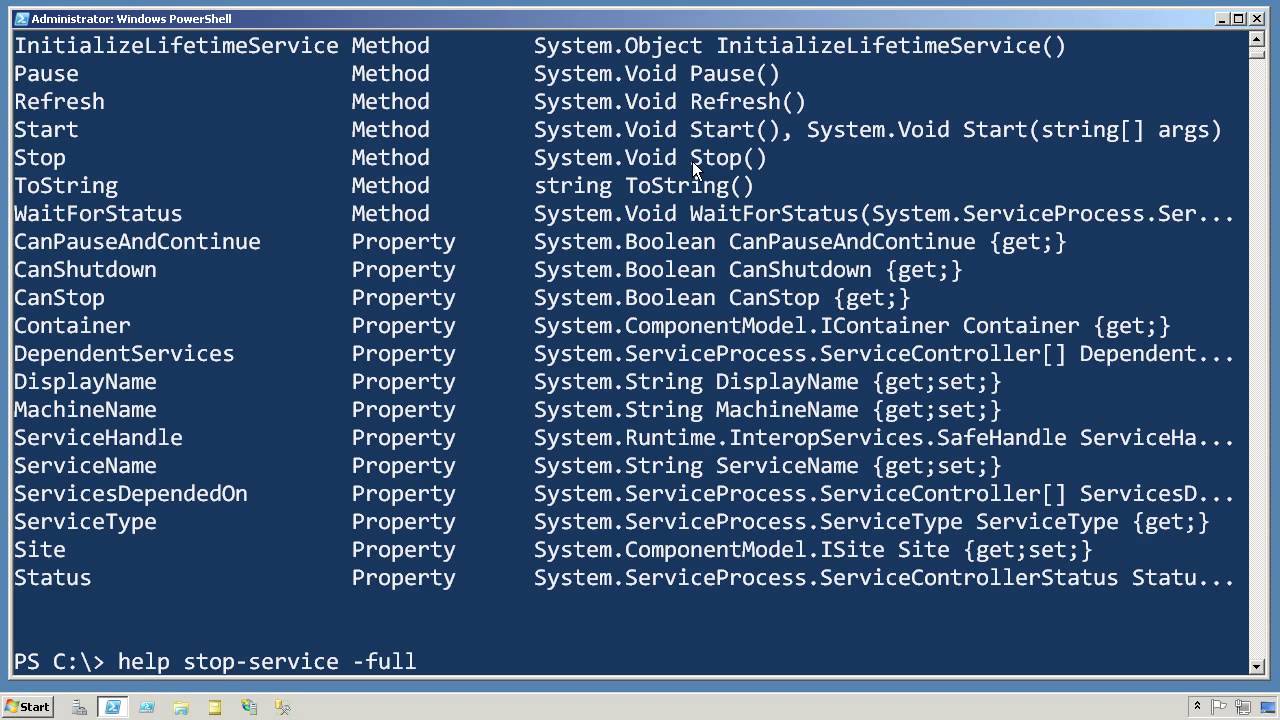Click the vertical scrollbar thumb
1280x720 pixels.
click(1257, 53)
